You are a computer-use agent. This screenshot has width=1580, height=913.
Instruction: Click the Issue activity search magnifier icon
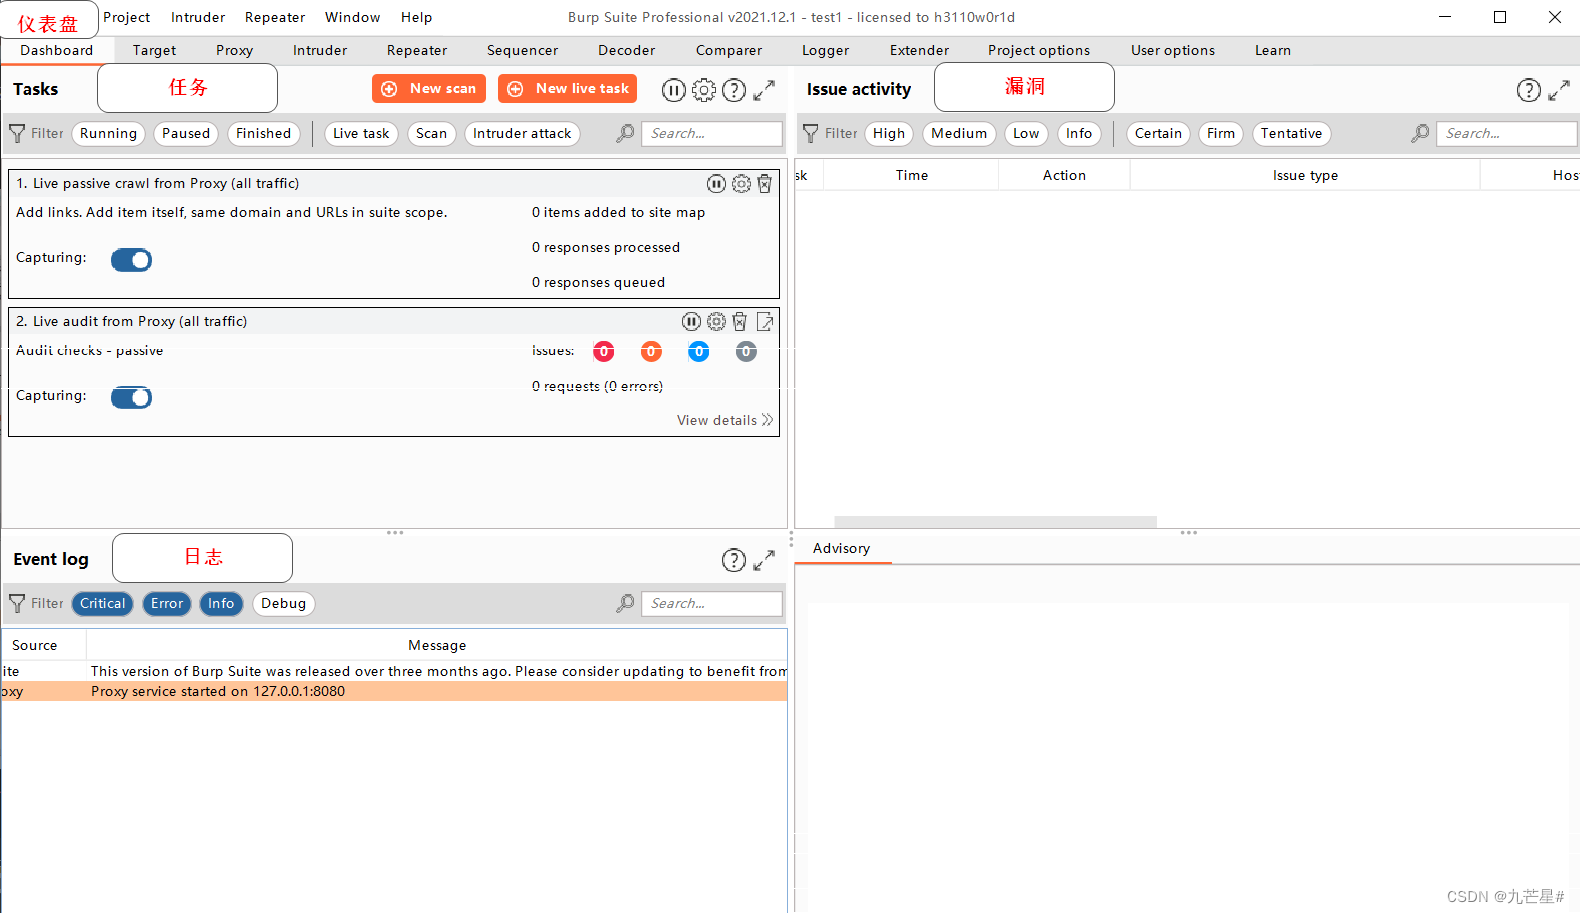point(1420,133)
